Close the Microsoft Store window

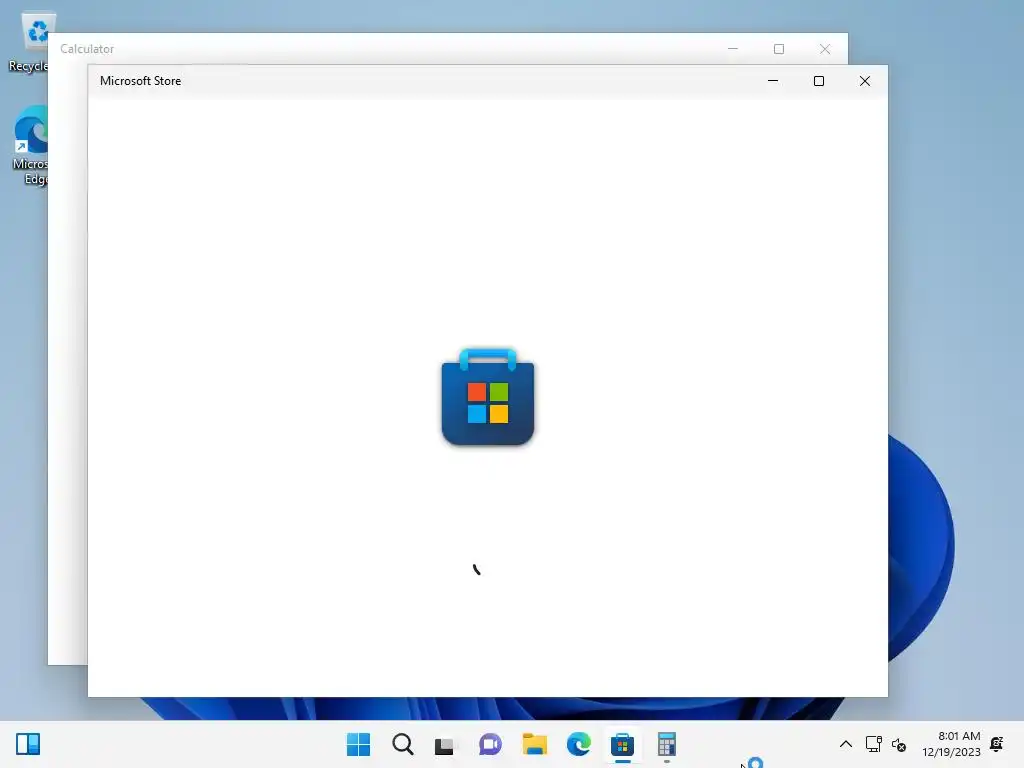coord(865,81)
